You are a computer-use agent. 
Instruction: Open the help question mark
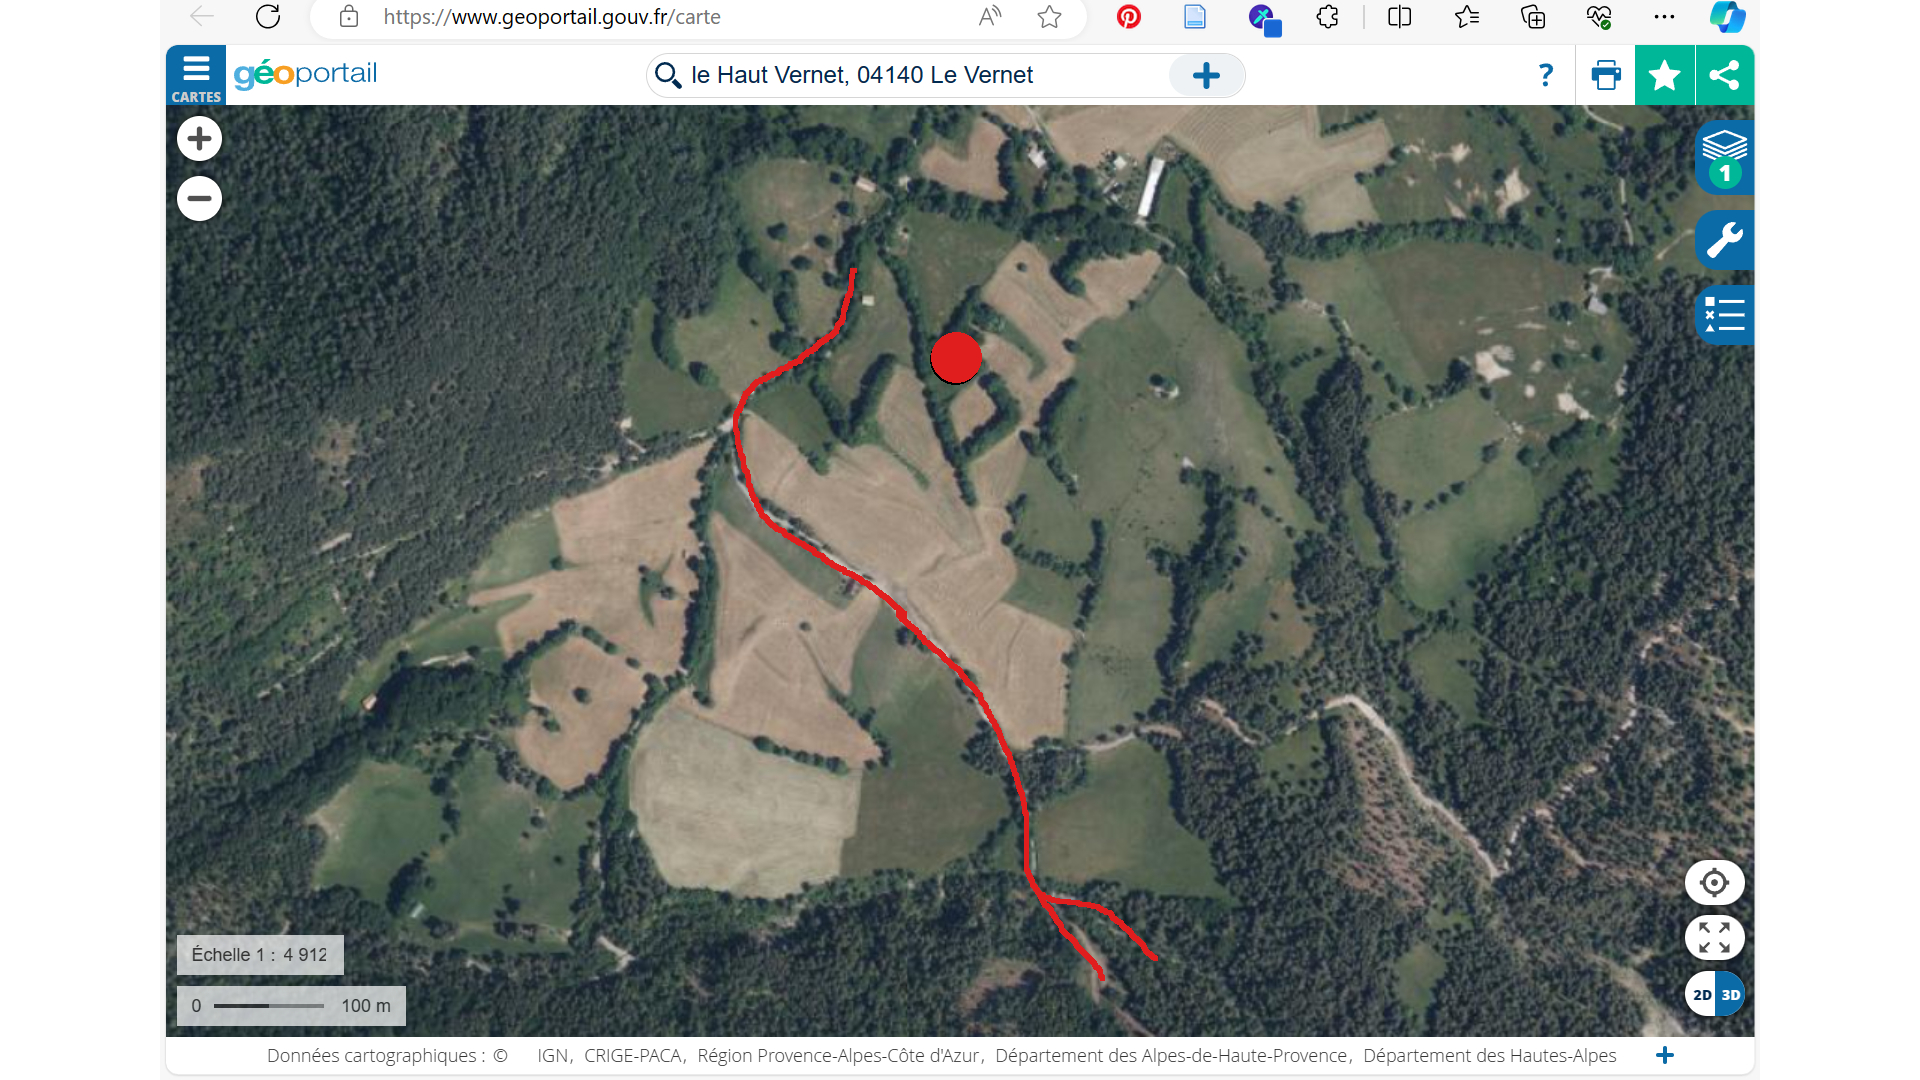[x=1545, y=75]
